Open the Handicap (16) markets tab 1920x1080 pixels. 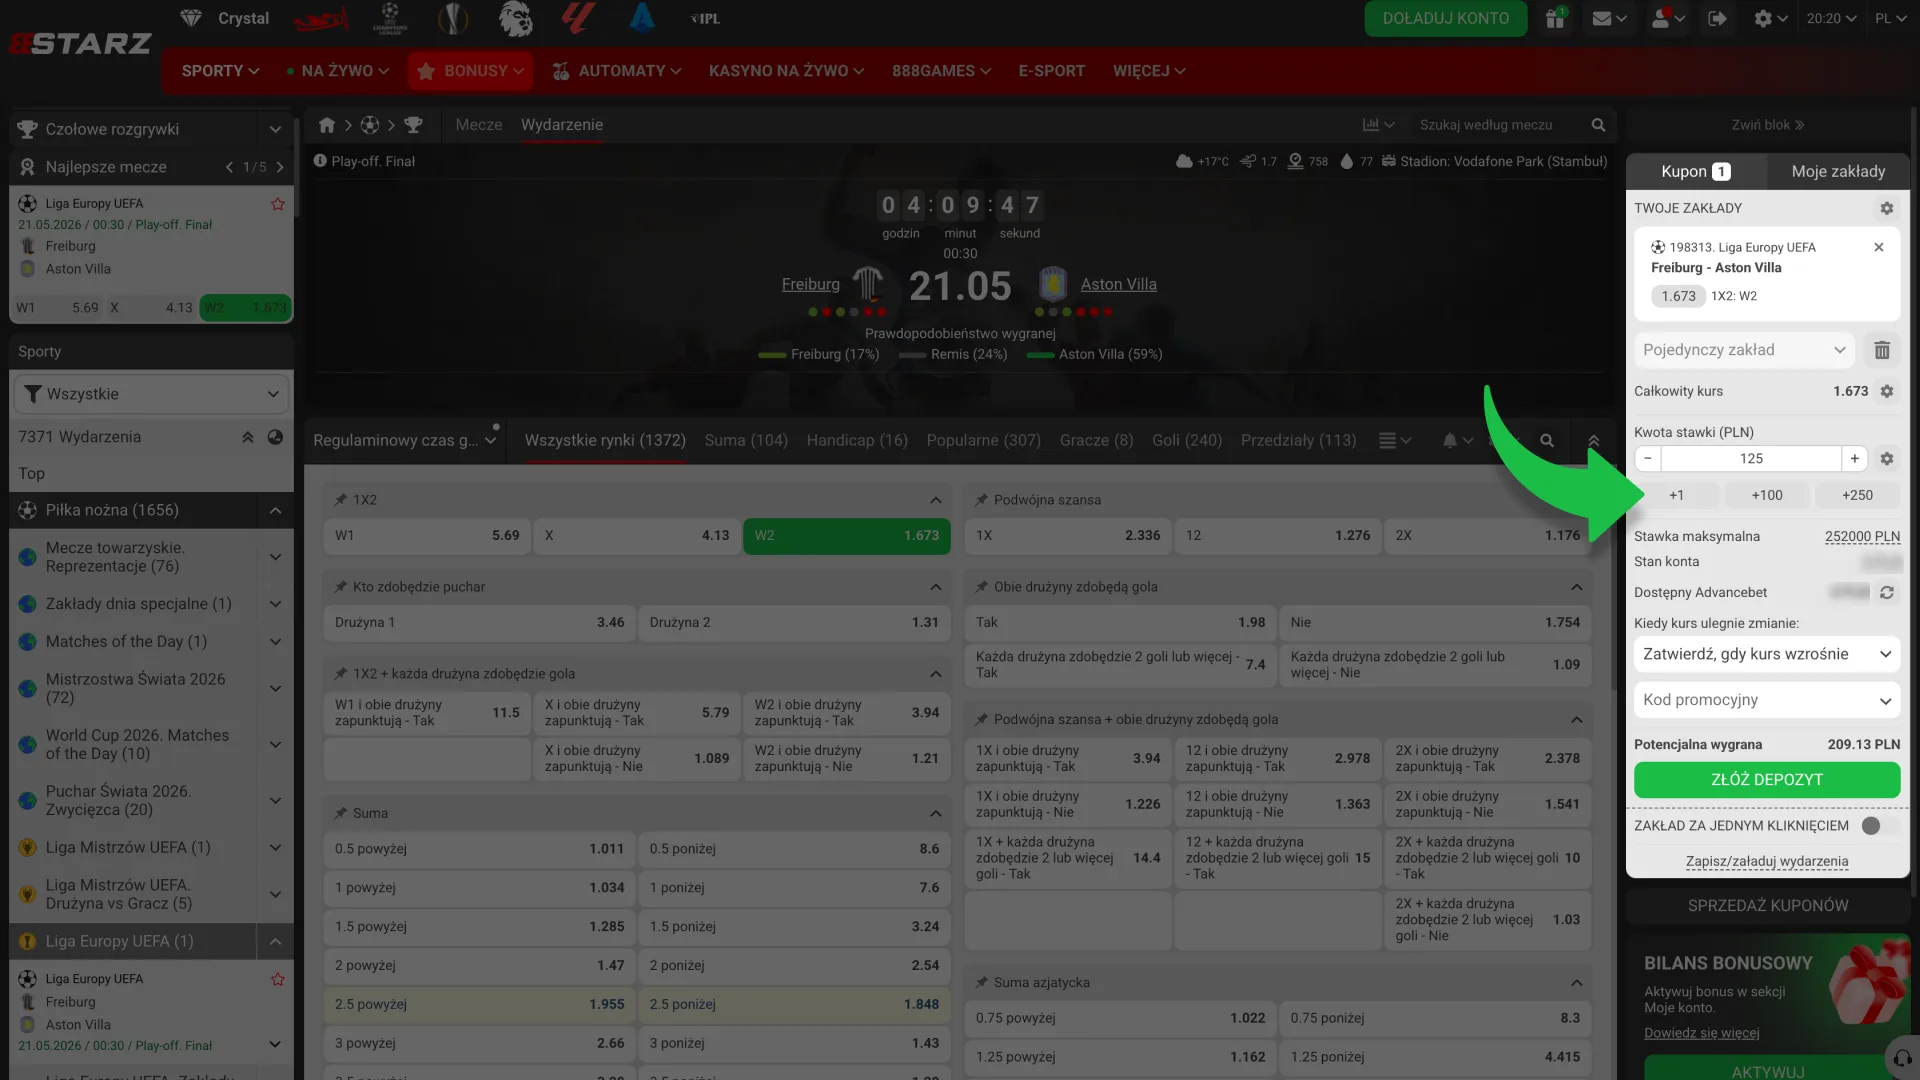point(857,440)
